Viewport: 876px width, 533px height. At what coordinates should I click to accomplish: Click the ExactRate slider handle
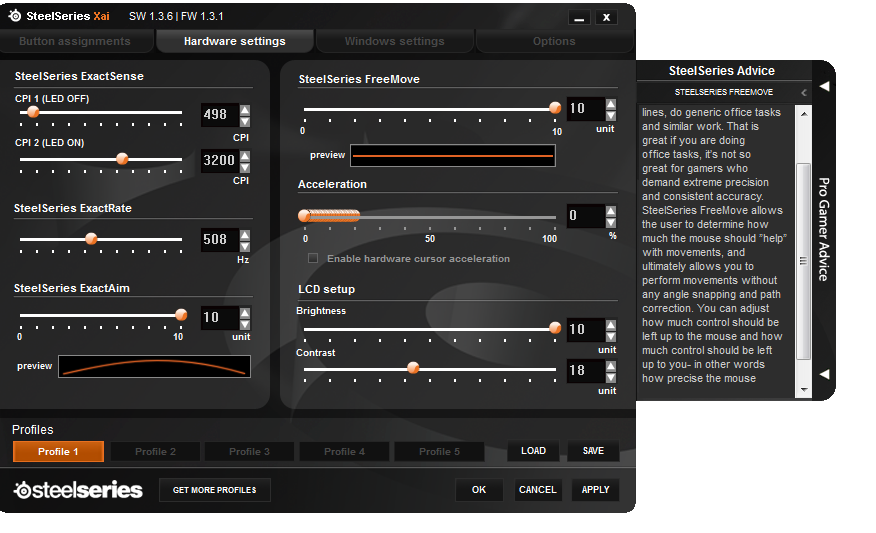(91, 239)
